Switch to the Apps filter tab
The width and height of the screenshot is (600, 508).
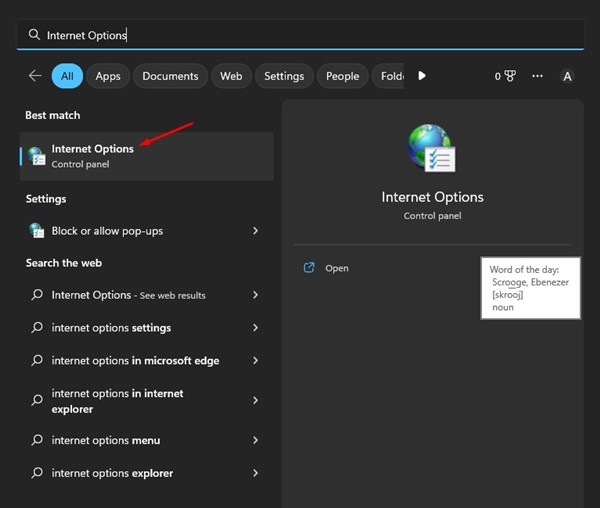coord(108,76)
